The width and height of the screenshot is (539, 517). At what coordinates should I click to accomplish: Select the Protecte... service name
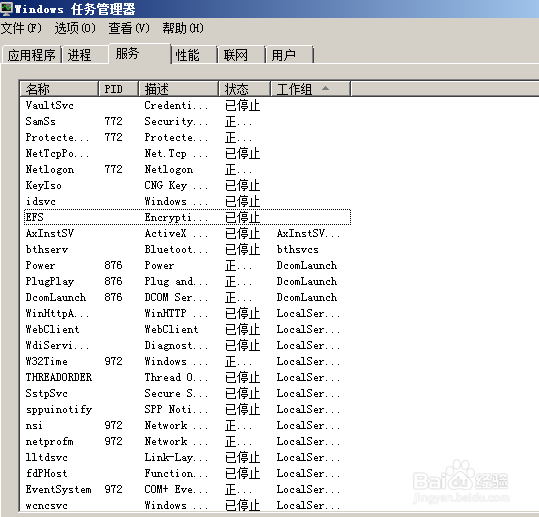(x=57, y=138)
